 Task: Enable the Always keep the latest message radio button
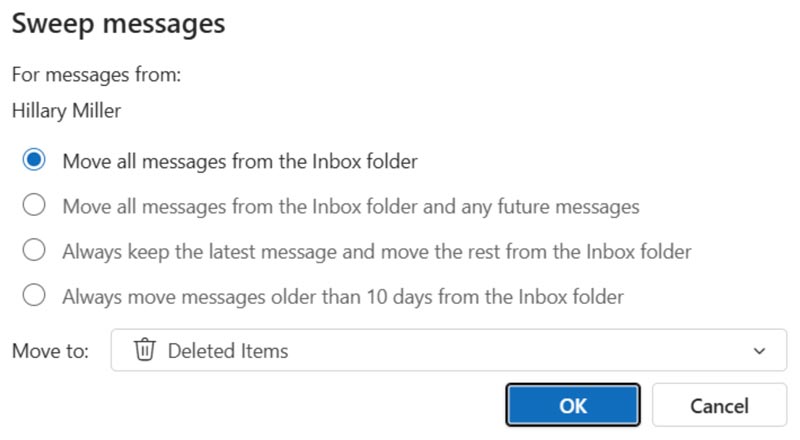tap(34, 250)
